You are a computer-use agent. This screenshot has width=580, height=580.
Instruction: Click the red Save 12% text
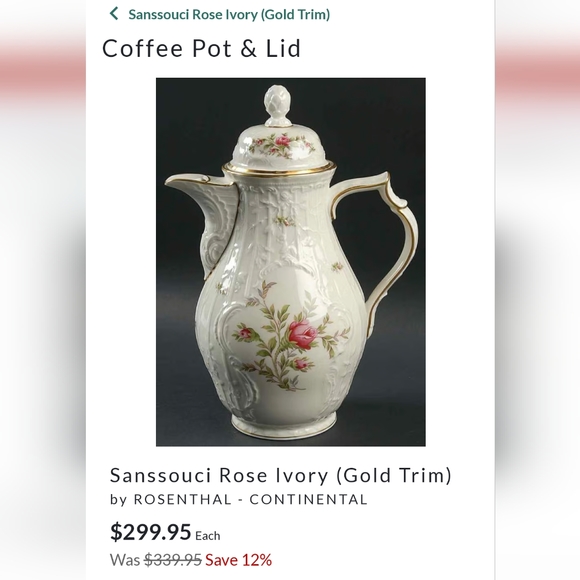coord(239,560)
